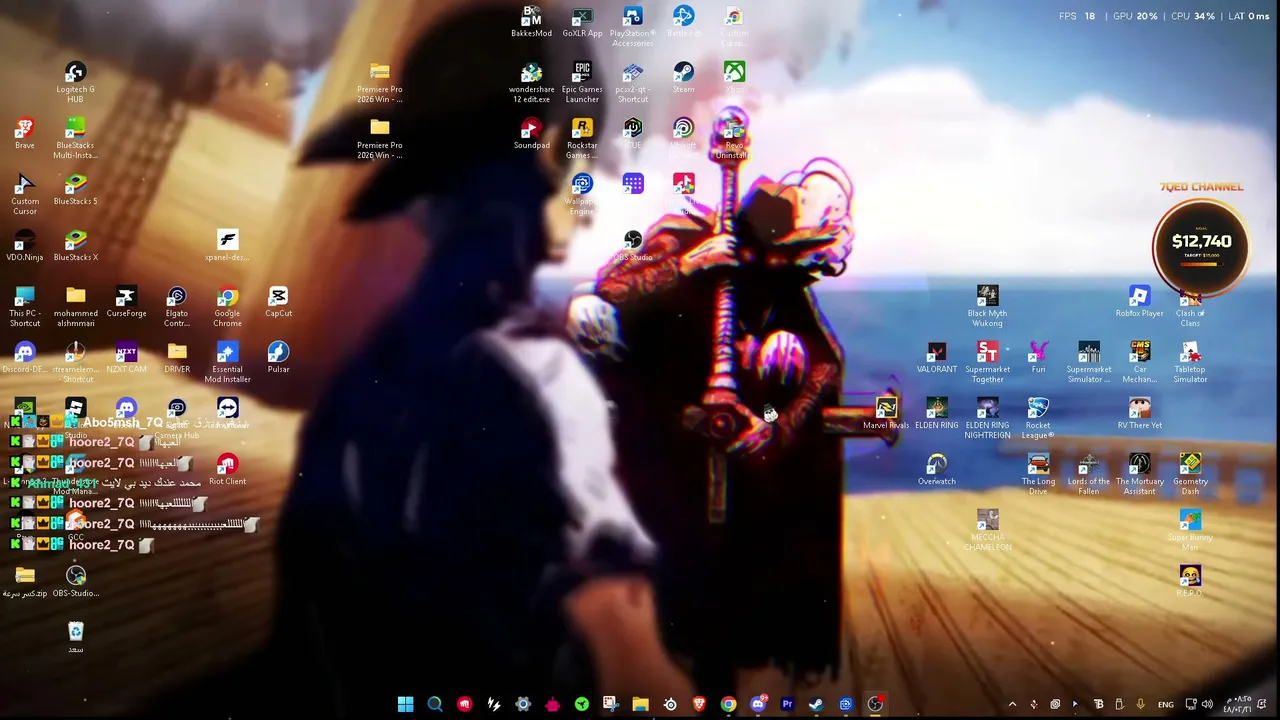Viewport: 1280px width, 720px height.
Task: Open the Windows Start menu
Action: click(405, 704)
